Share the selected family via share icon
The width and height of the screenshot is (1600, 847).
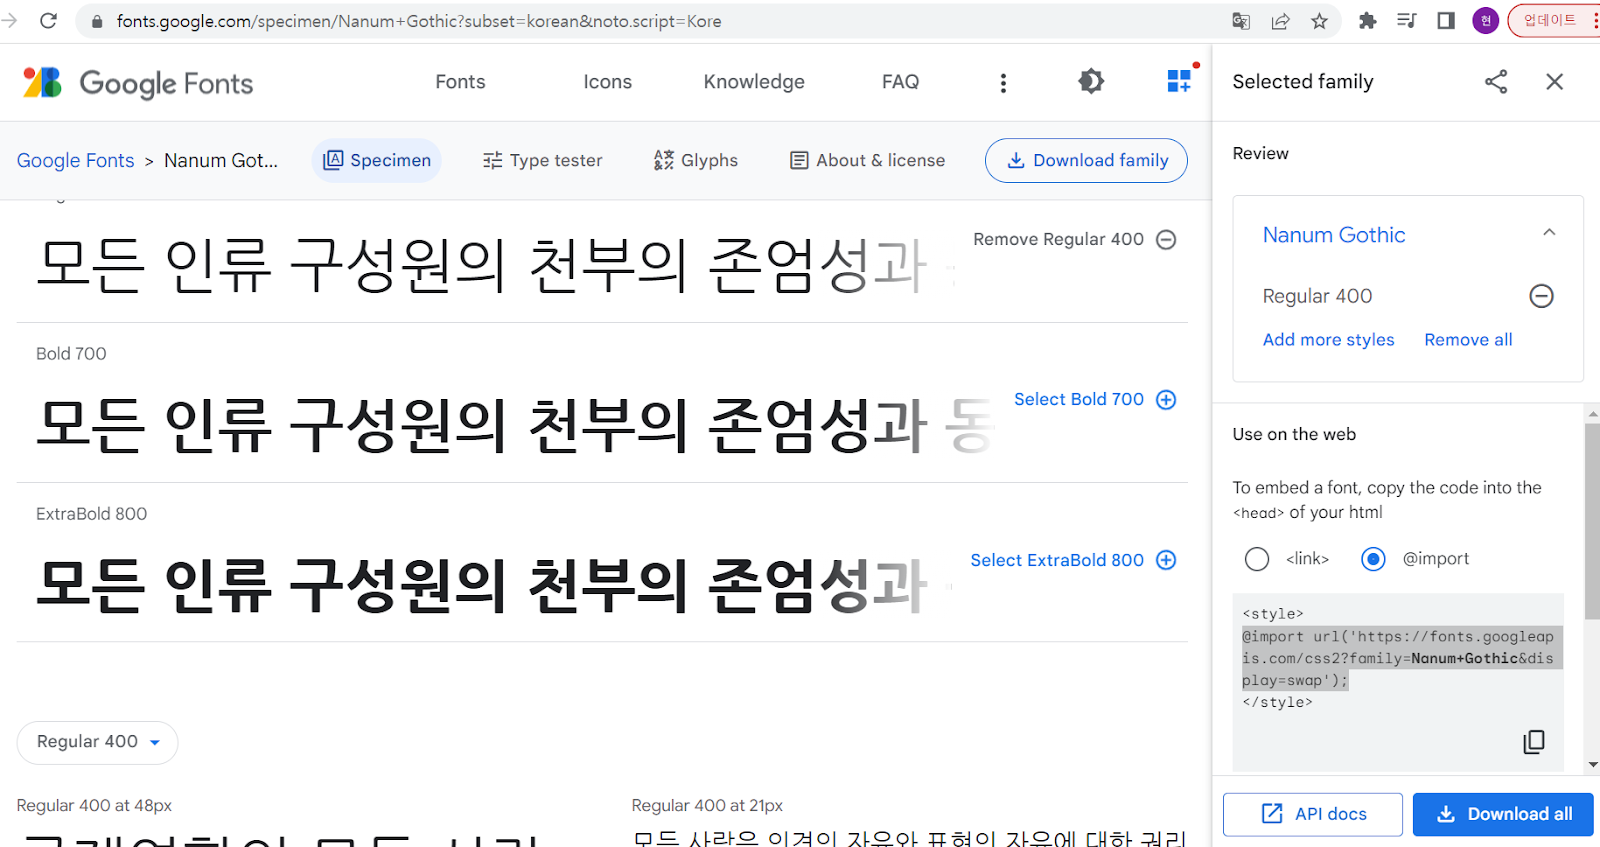point(1496,82)
